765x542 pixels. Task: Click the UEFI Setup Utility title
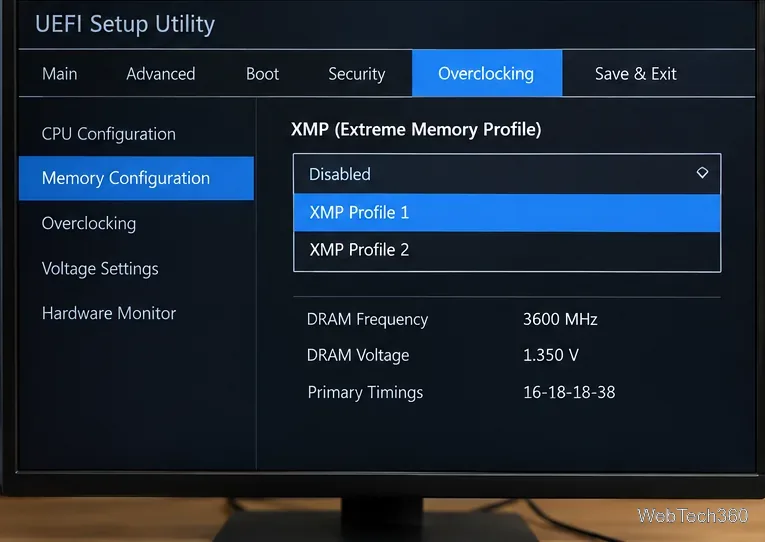pos(125,24)
